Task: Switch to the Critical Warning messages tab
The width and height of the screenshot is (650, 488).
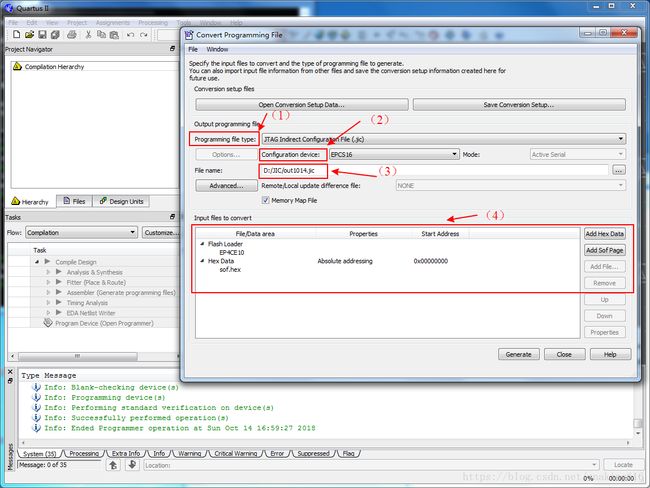Action: (x=235, y=454)
